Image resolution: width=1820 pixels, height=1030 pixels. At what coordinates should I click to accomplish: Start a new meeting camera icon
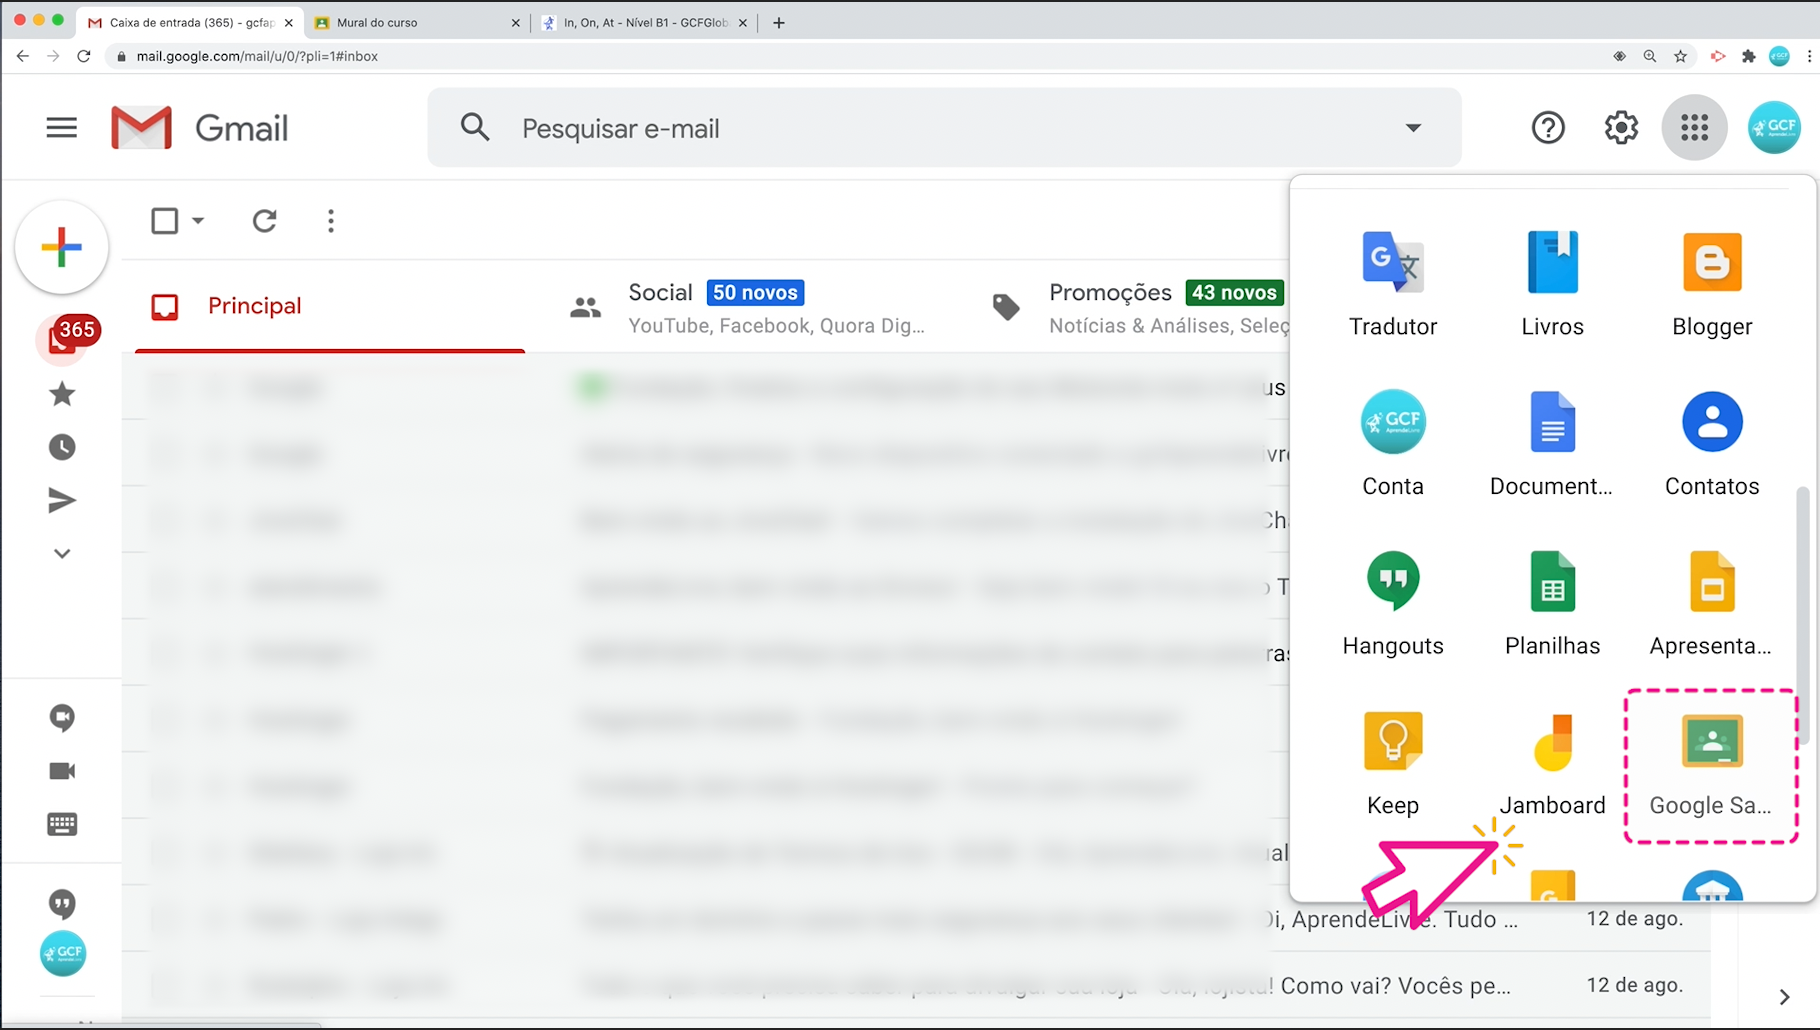pyautogui.click(x=62, y=771)
